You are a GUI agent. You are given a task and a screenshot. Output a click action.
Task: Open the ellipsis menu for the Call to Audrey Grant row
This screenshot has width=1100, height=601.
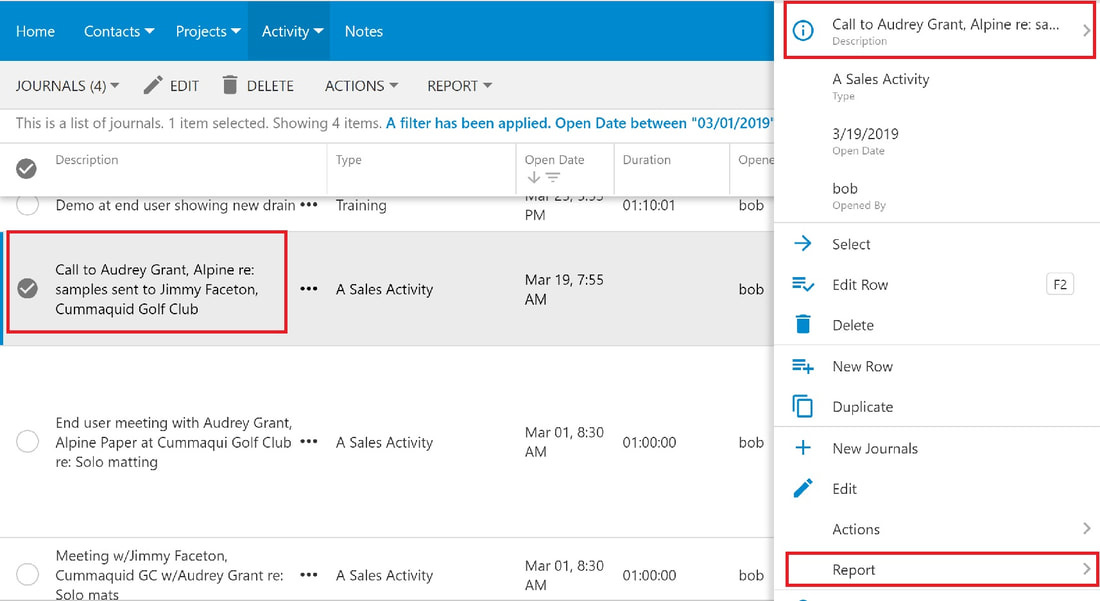click(x=309, y=289)
